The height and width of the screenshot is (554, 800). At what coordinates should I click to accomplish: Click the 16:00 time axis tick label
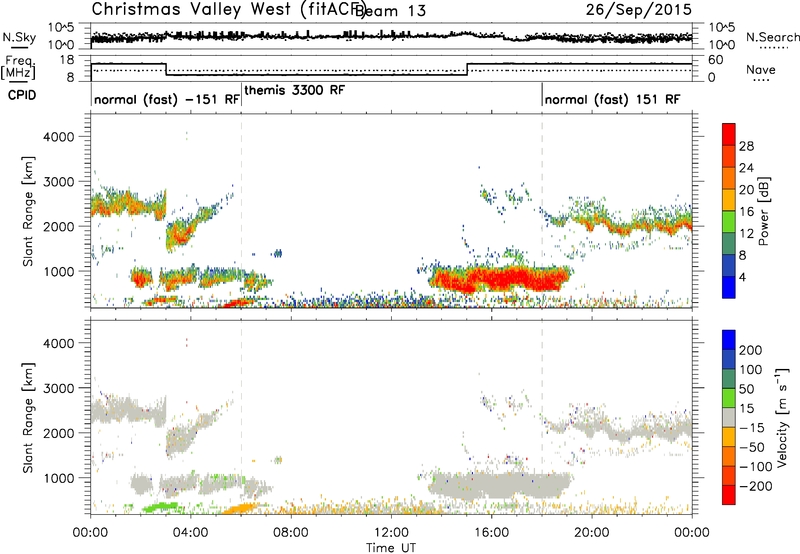pyautogui.click(x=491, y=533)
